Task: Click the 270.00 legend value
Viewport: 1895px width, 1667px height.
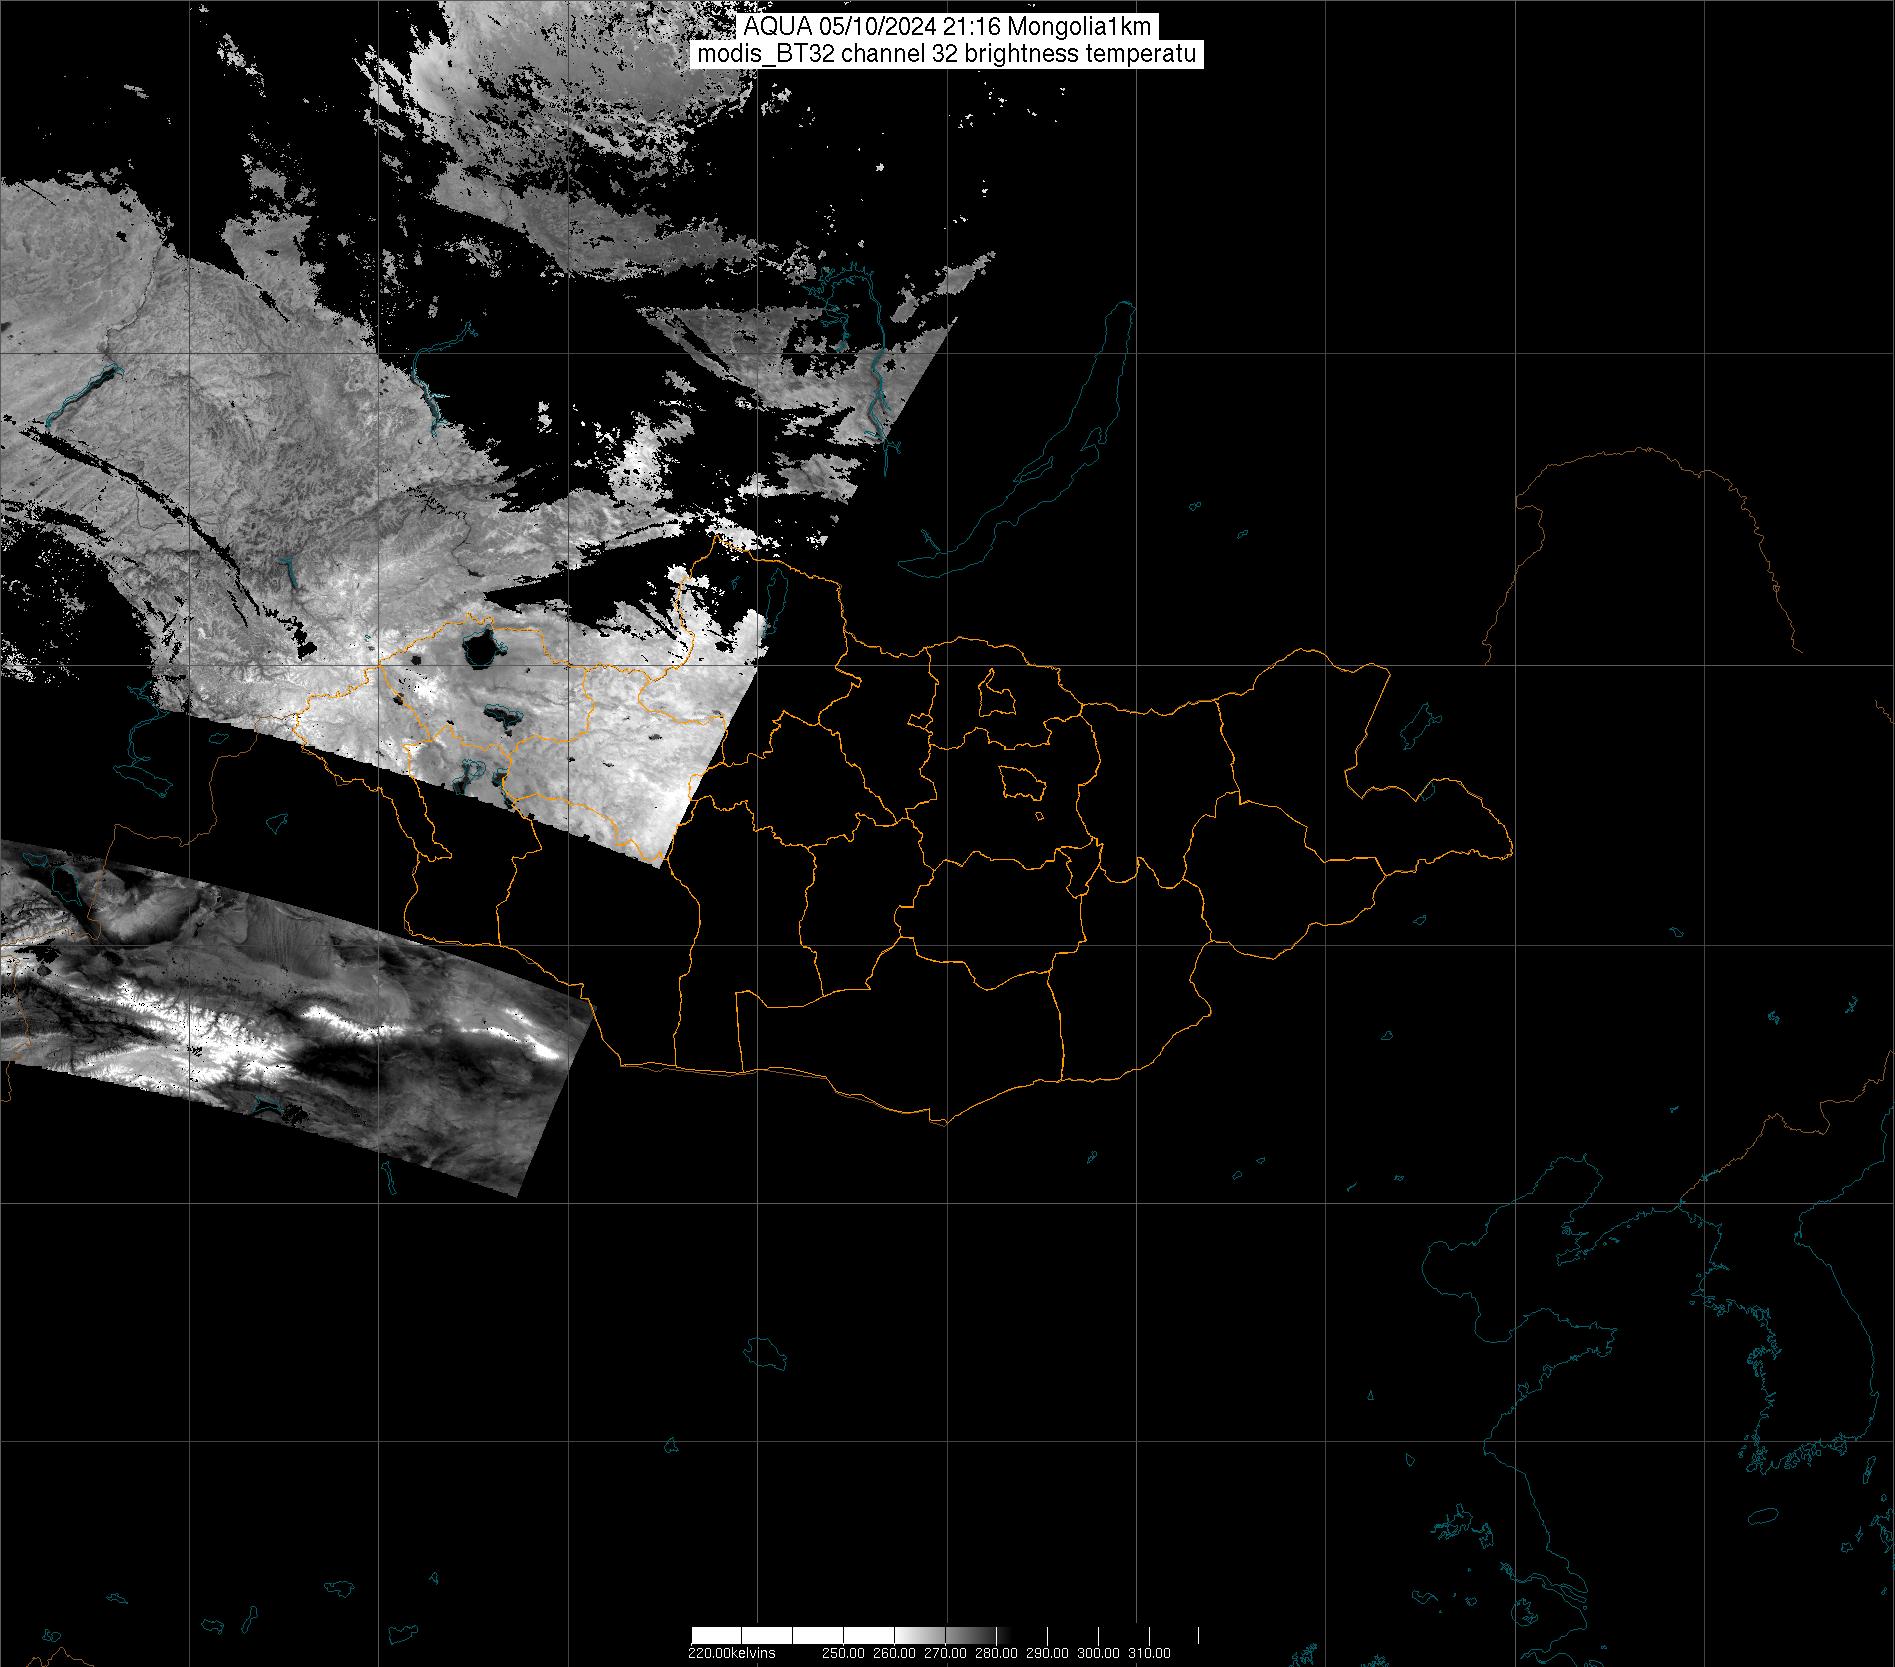Action: 945,1653
